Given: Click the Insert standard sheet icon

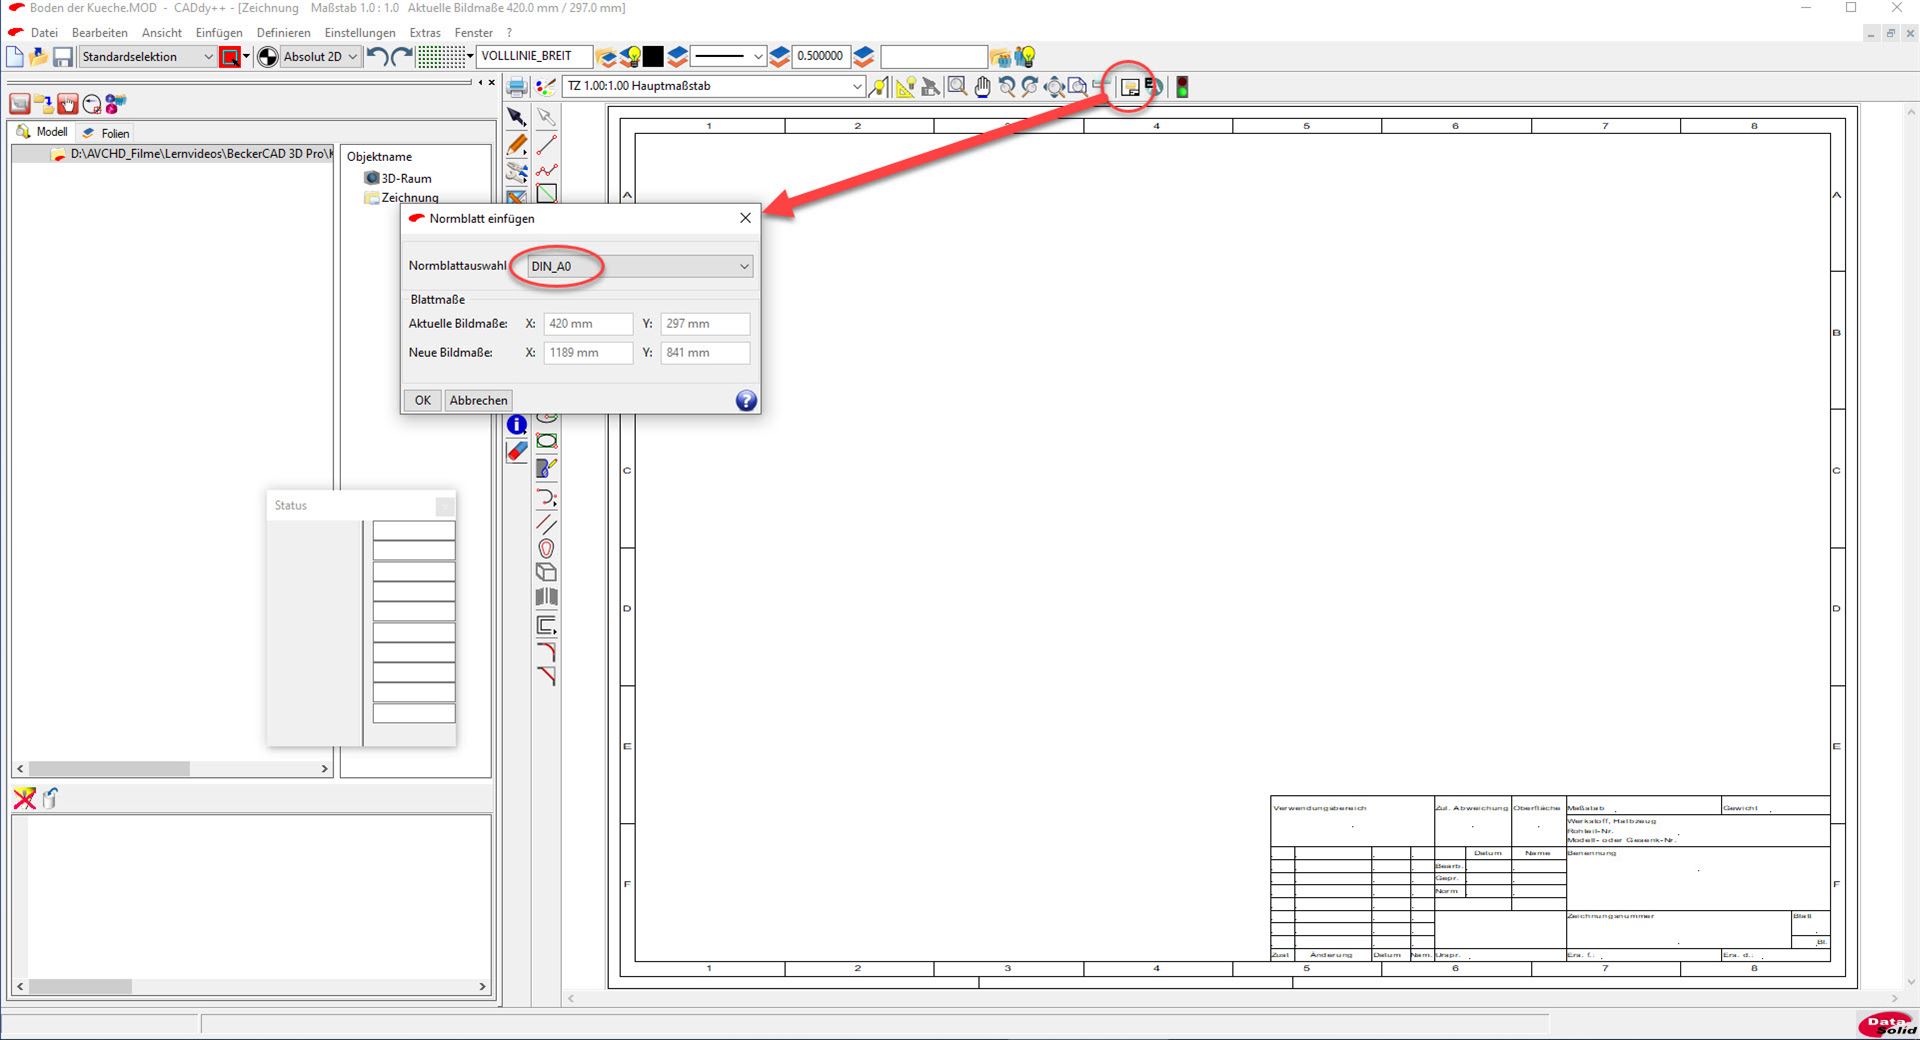Looking at the screenshot, I should pyautogui.click(x=1130, y=87).
